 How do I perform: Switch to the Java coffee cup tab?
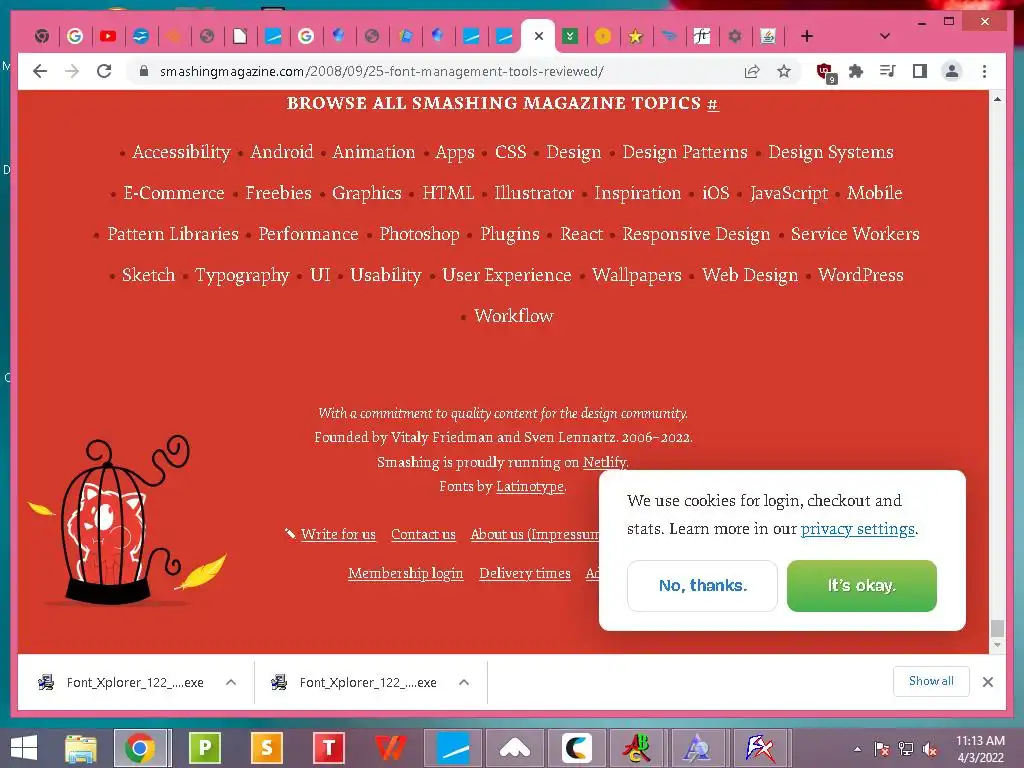click(x=768, y=36)
